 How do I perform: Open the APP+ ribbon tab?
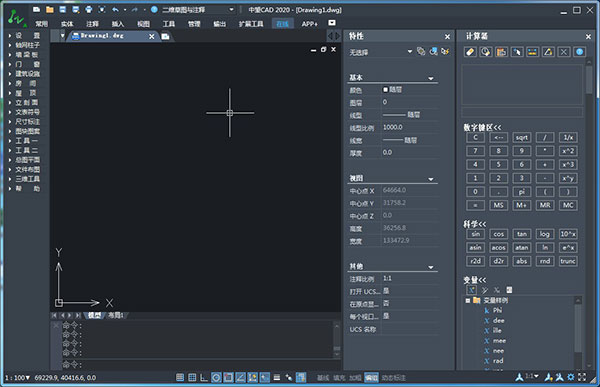(310, 24)
